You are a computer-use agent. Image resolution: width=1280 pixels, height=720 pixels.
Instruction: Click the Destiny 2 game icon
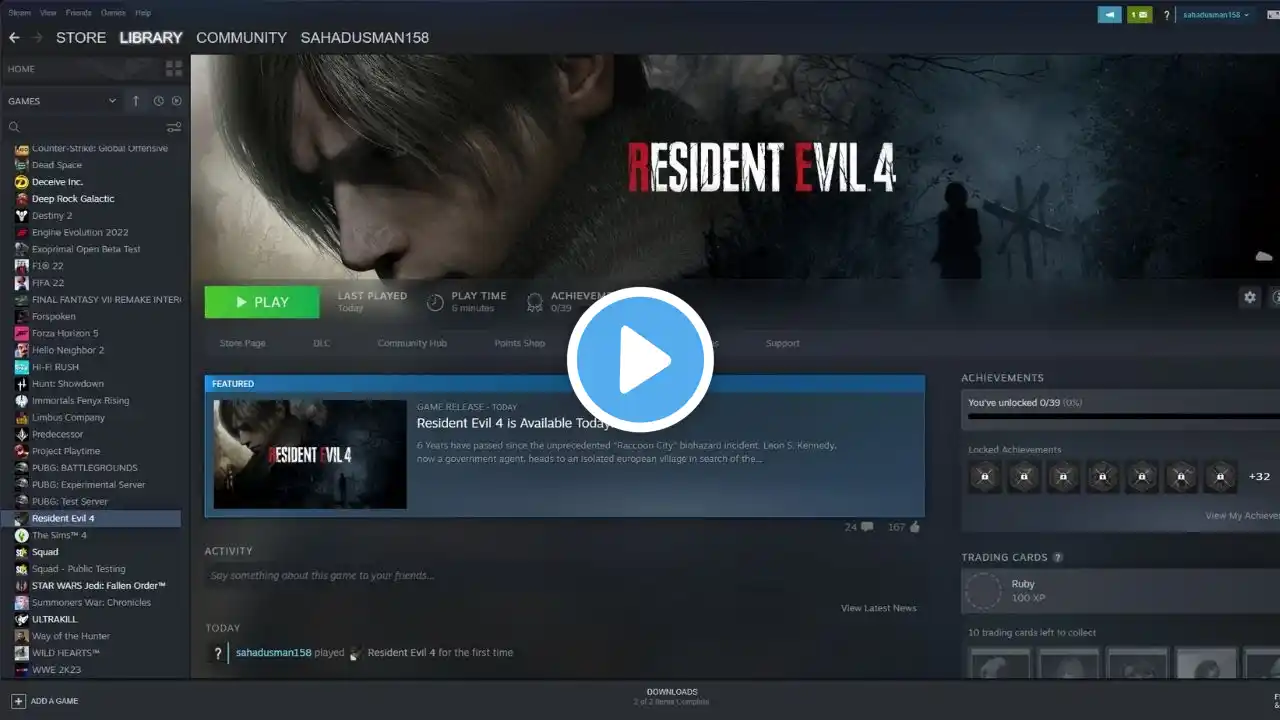click(22, 215)
